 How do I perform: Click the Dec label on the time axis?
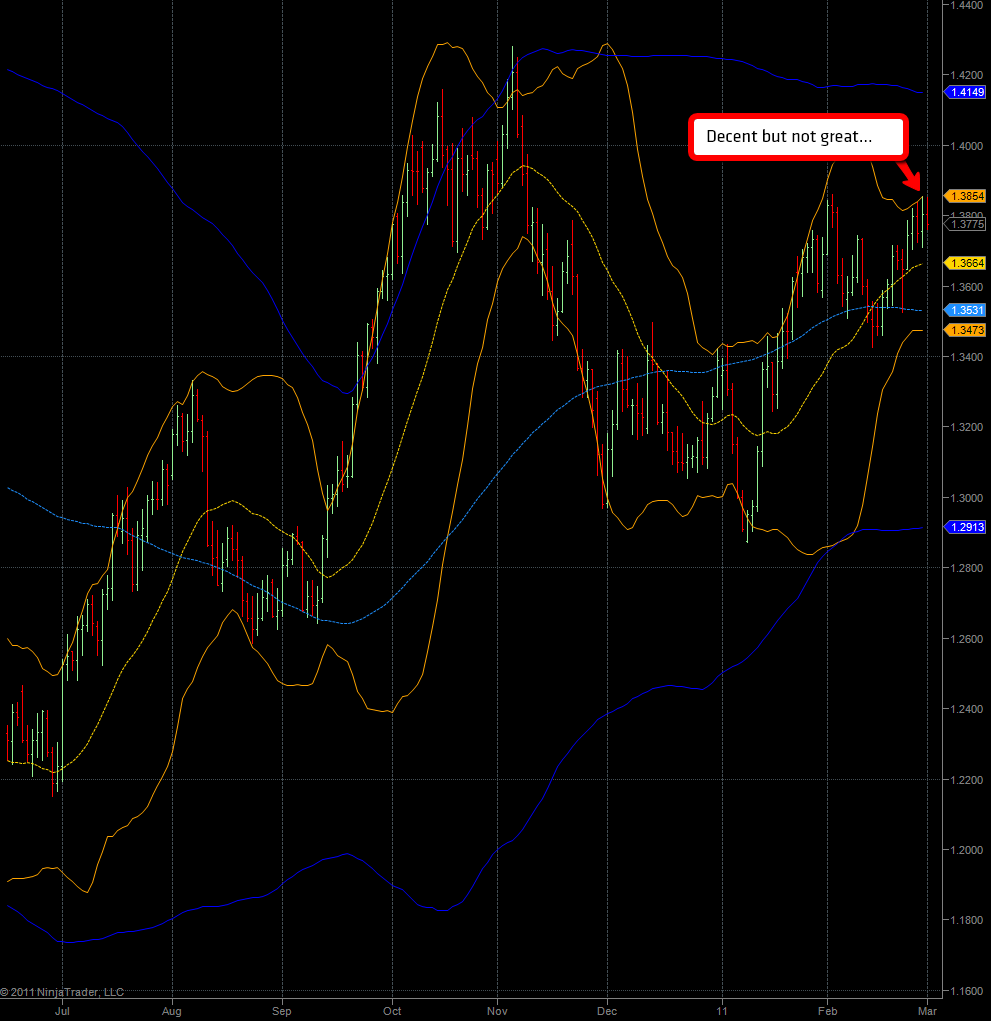pos(607,1010)
